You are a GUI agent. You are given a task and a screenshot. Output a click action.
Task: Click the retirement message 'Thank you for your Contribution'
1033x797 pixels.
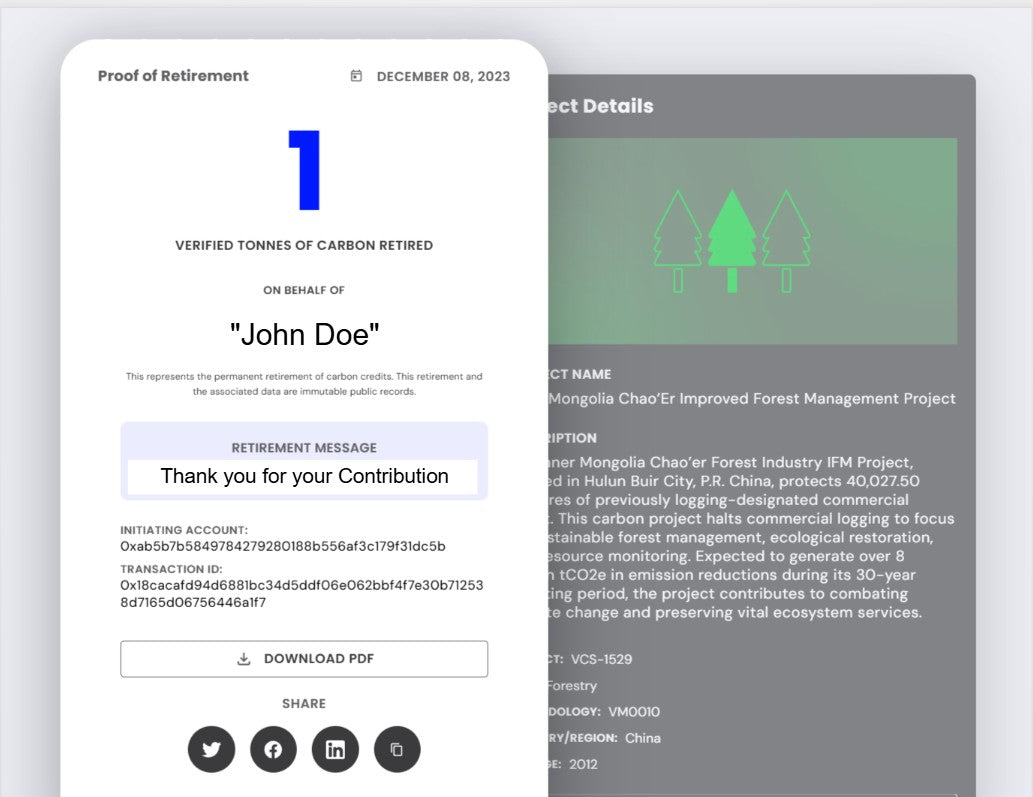coord(304,476)
